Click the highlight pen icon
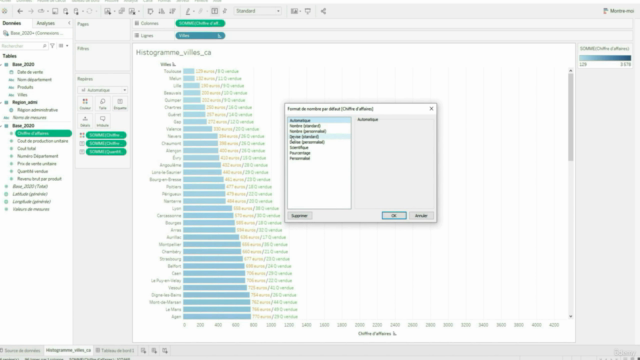 click(x=188, y=11)
